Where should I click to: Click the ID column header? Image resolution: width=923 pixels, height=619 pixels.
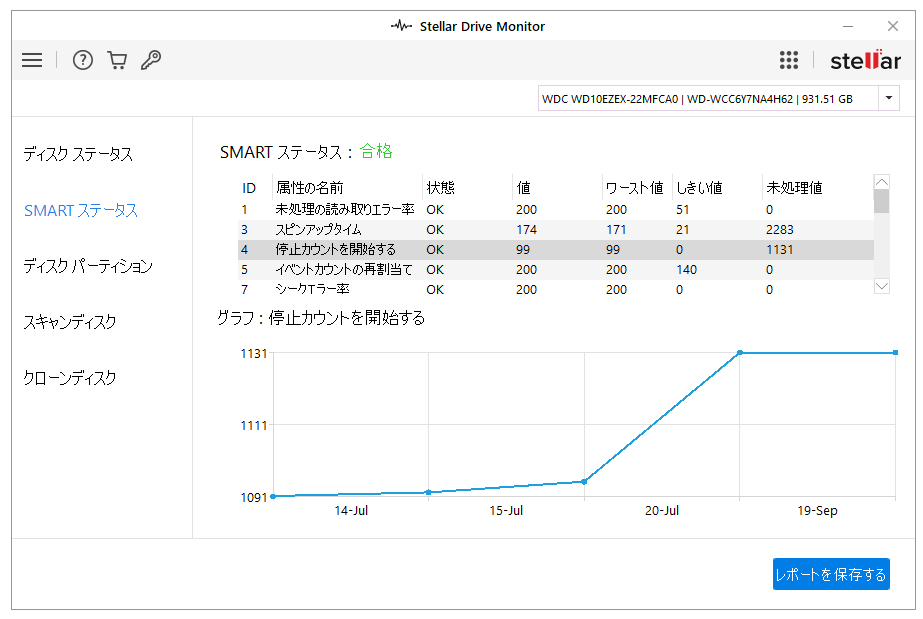click(x=249, y=188)
